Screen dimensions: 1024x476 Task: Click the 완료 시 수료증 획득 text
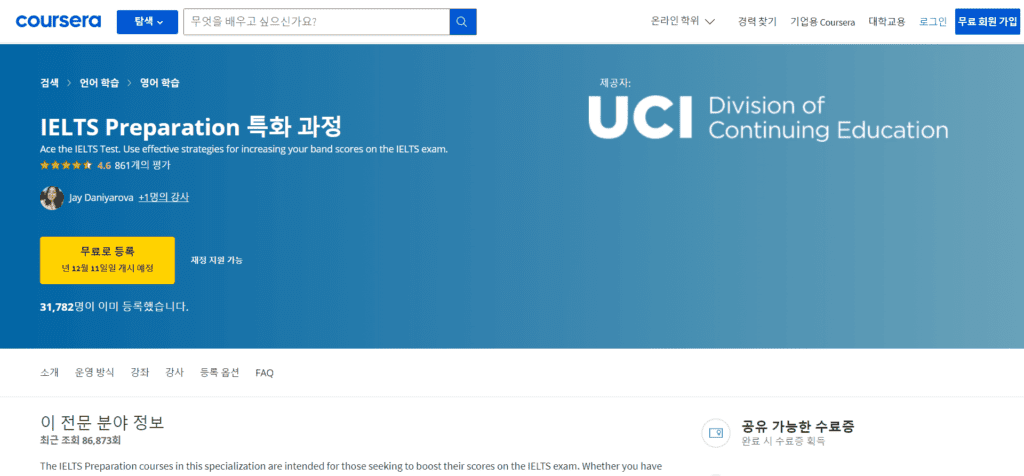784,441
